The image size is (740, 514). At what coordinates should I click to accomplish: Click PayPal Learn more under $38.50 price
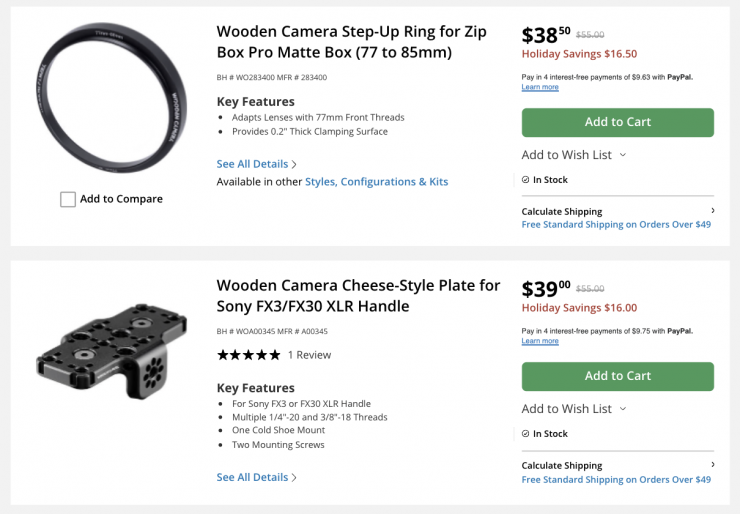point(540,88)
